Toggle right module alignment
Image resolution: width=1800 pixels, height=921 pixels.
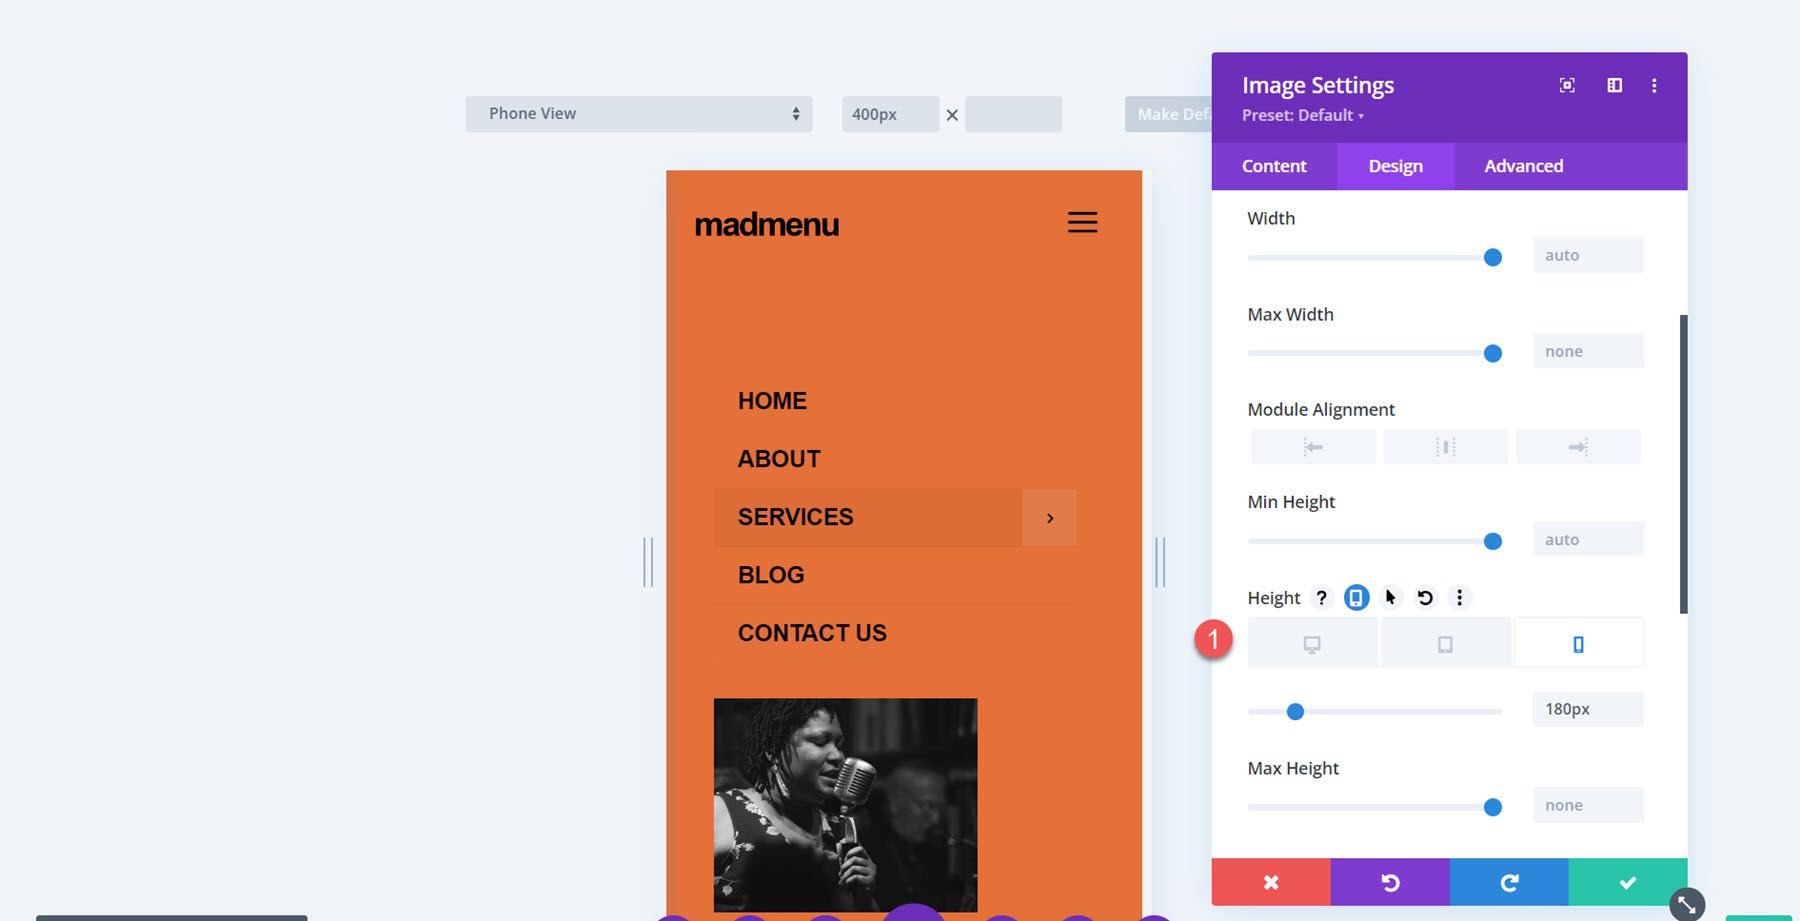[x=1578, y=447]
